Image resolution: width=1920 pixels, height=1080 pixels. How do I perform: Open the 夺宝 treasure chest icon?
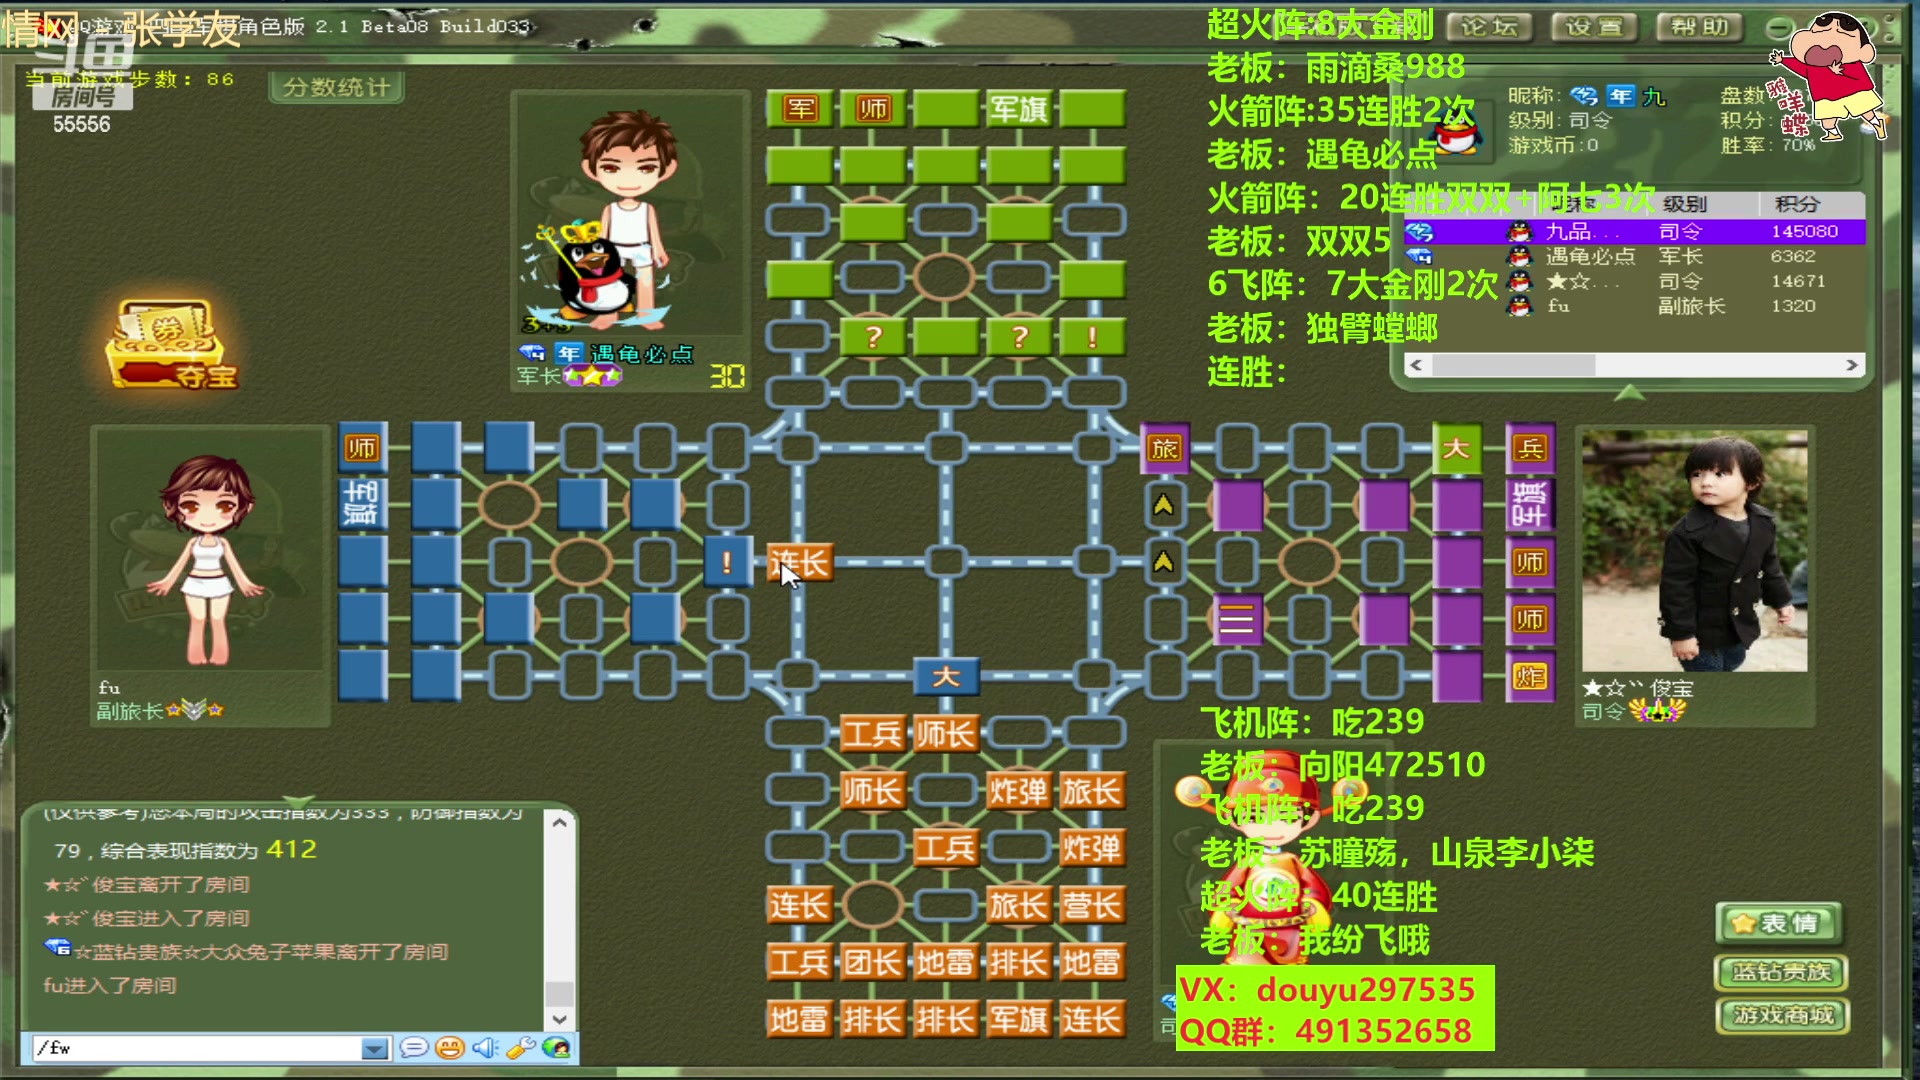[x=171, y=343]
